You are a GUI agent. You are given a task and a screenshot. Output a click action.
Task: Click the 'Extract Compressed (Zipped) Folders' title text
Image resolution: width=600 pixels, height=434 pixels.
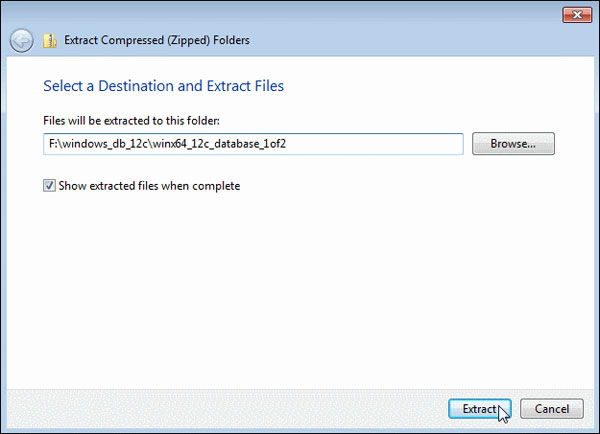(156, 41)
